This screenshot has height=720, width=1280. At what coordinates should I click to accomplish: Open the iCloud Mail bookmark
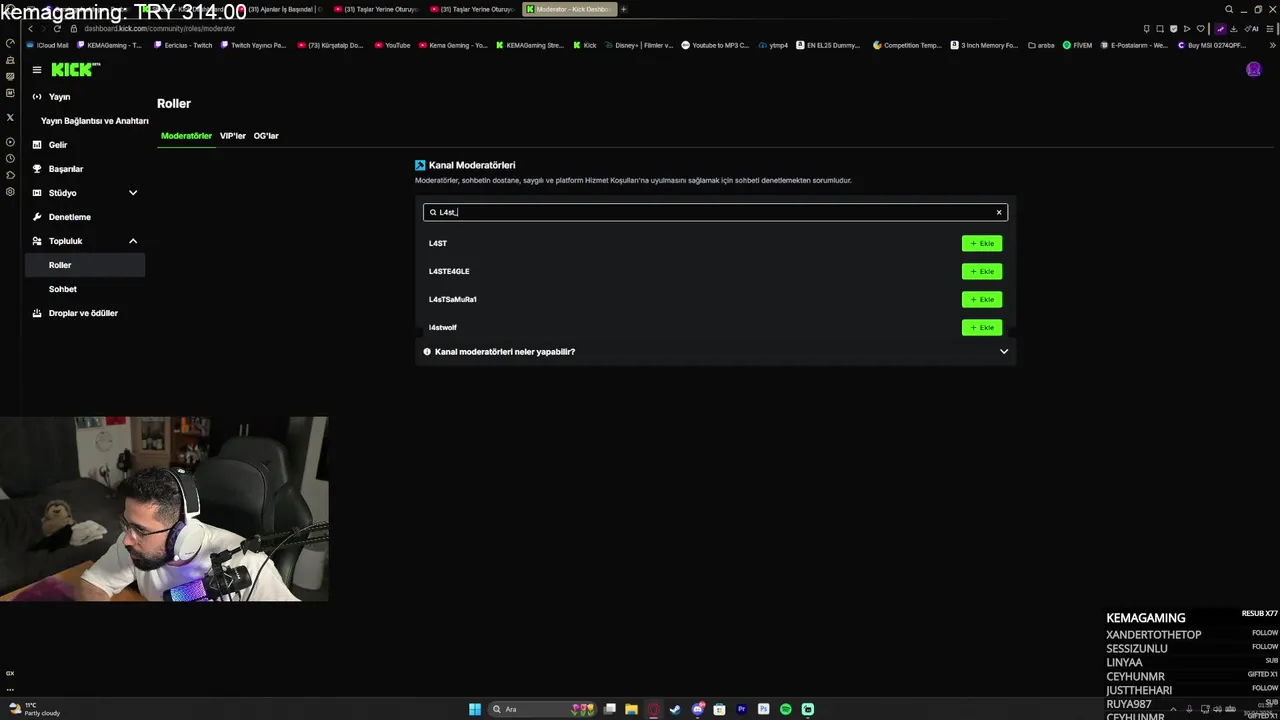pos(48,45)
